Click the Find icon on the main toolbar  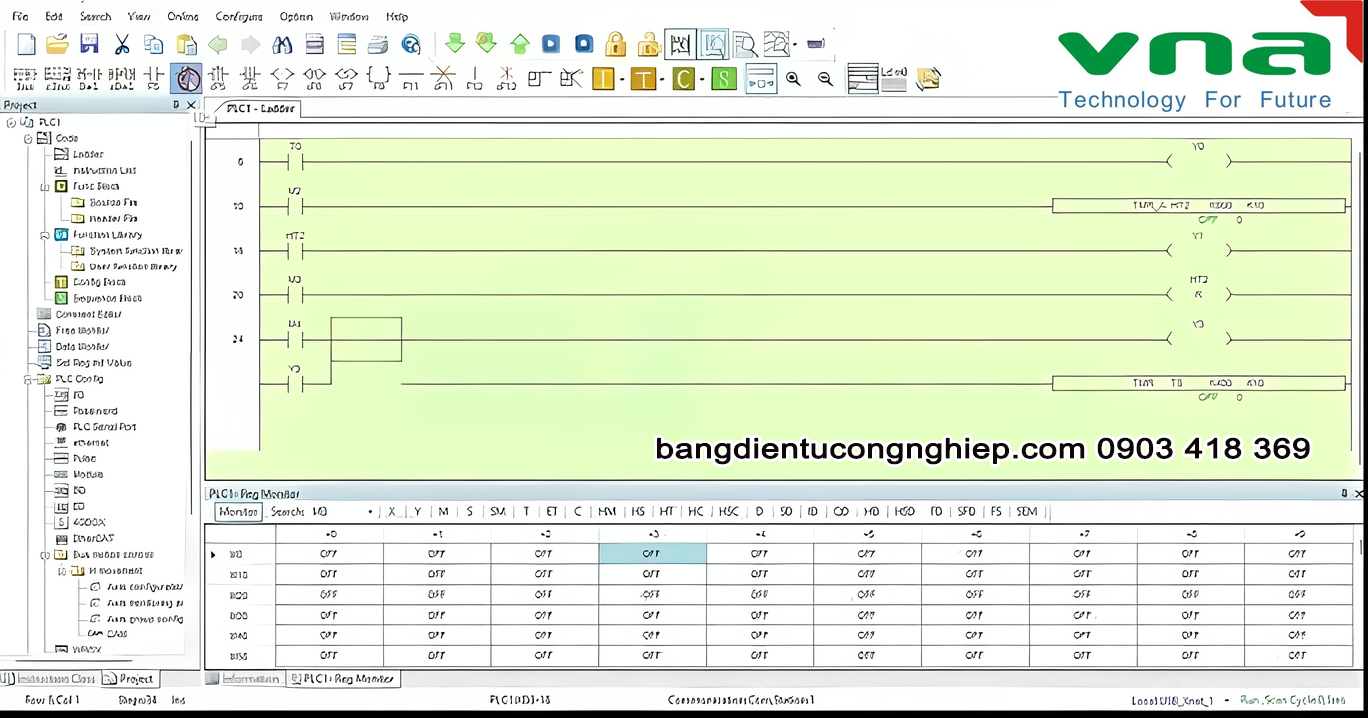pos(283,44)
